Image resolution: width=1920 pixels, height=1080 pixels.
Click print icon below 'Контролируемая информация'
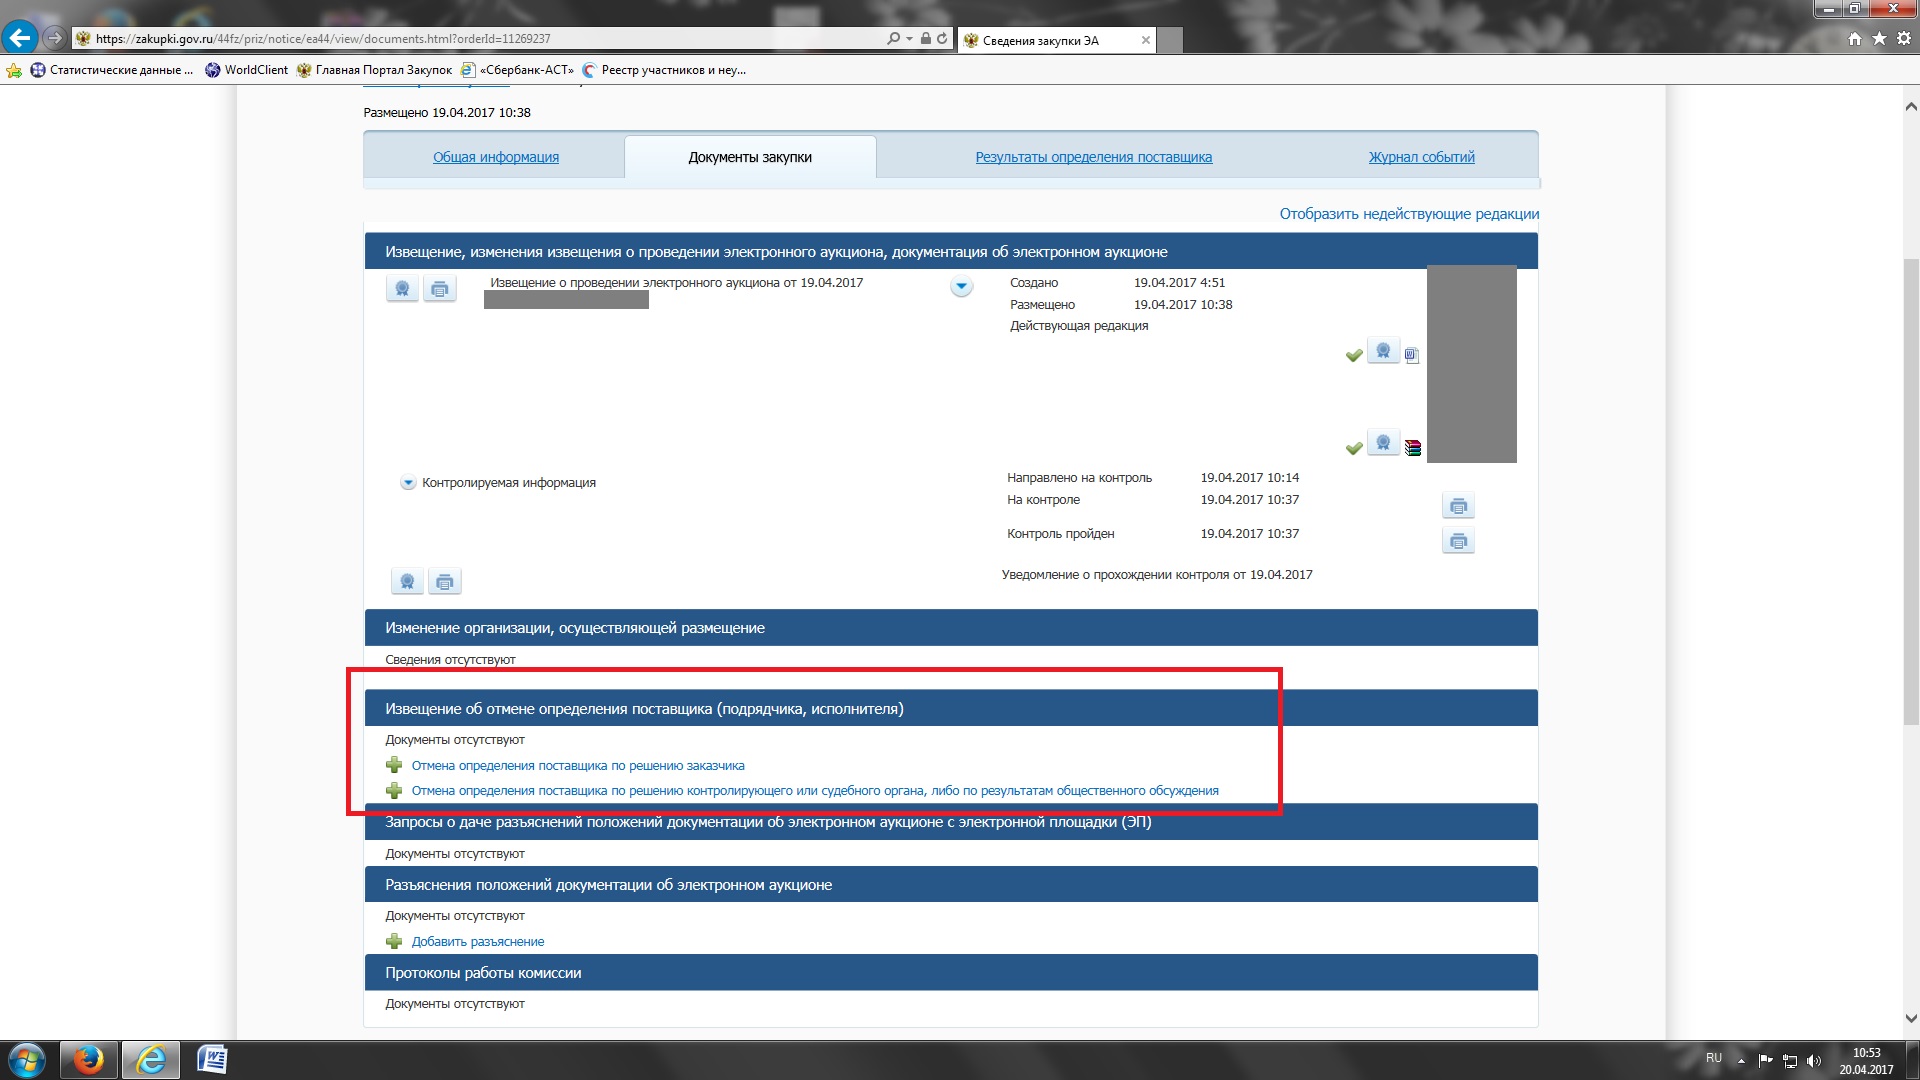coord(445,581)
